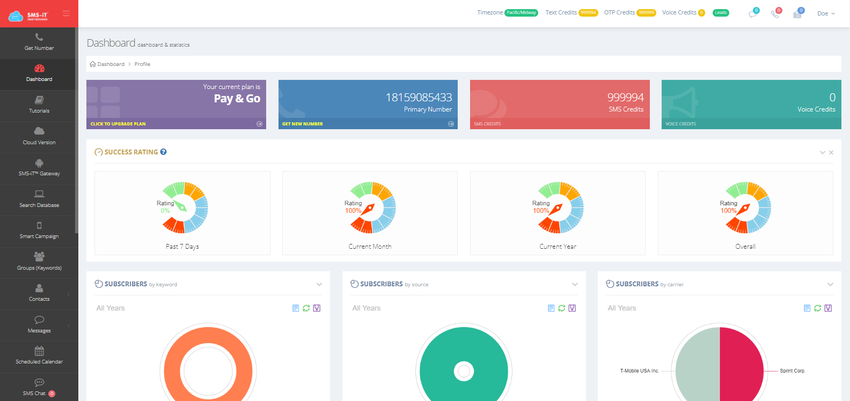
Task: Click the Get New Number link
Action: [x=302, y=124]
